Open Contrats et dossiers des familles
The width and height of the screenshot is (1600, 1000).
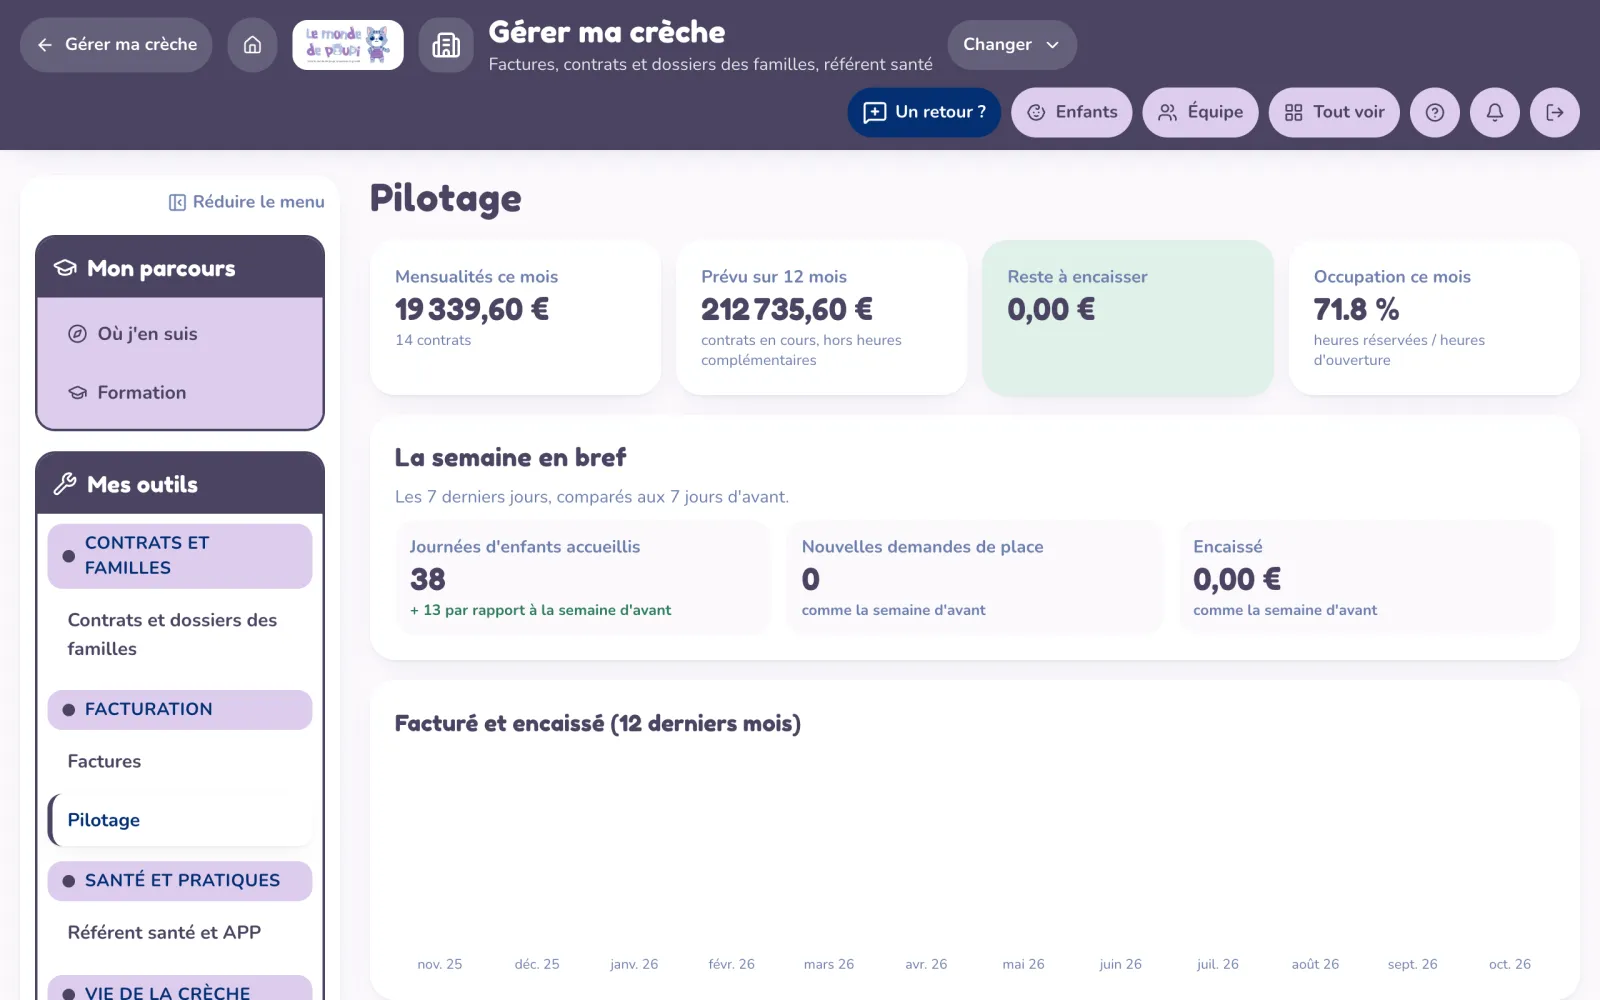(180, 635)
